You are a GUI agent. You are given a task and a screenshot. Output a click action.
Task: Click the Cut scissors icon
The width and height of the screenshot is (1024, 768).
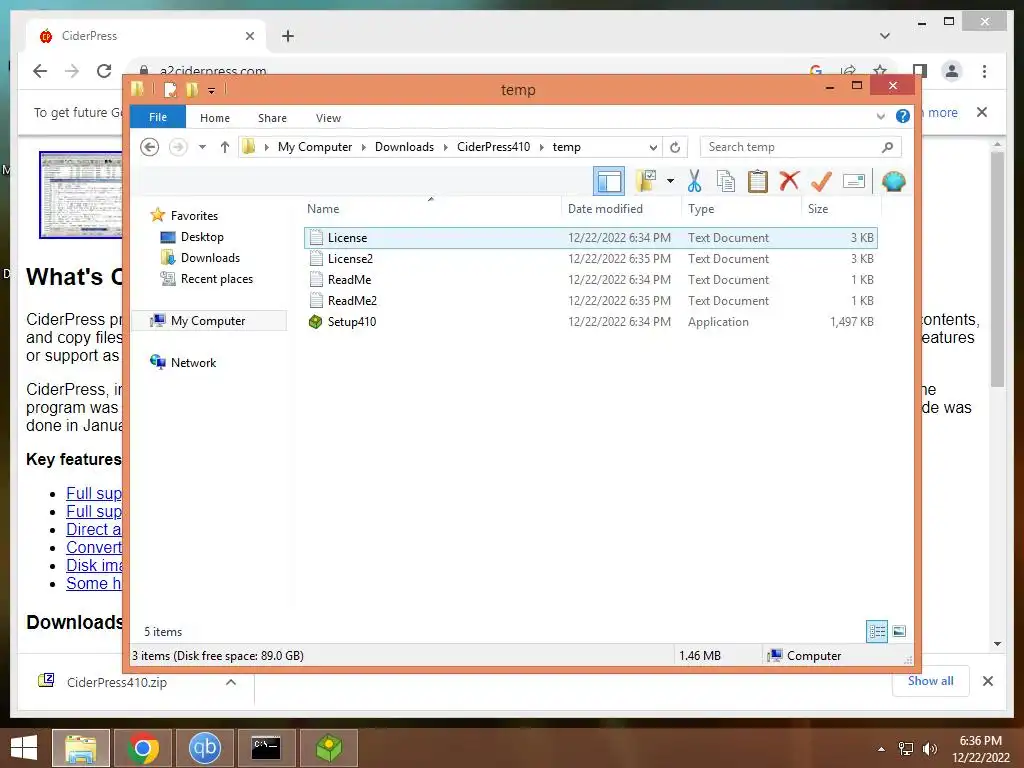pyautogui.click(x=694, y=181)
